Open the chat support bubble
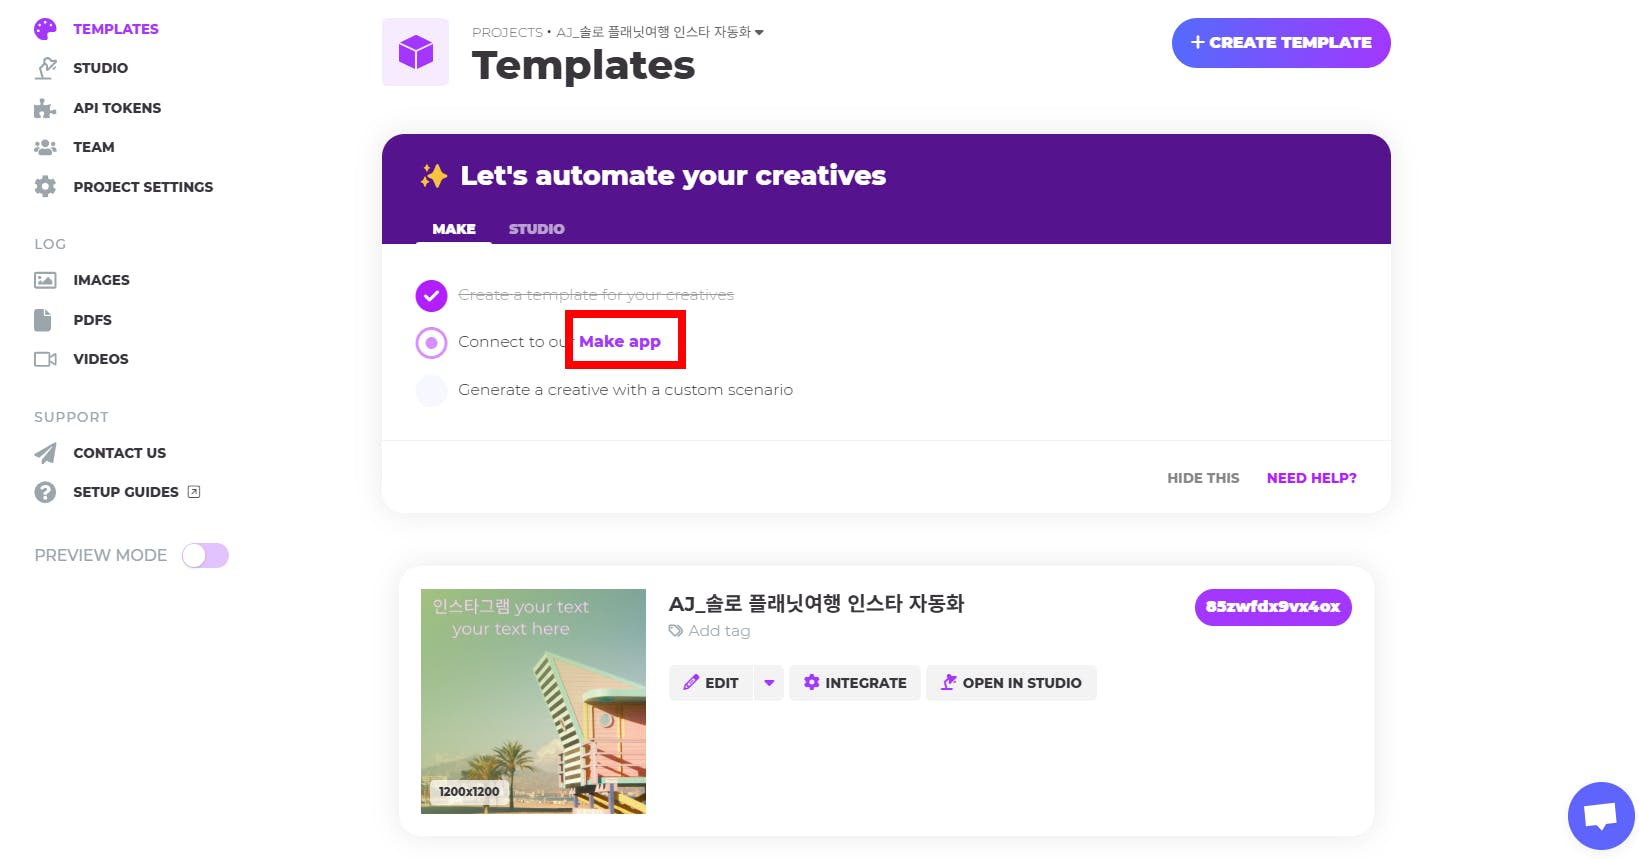Viewport: 1639px width, 859px height. tap(1600, 815)
